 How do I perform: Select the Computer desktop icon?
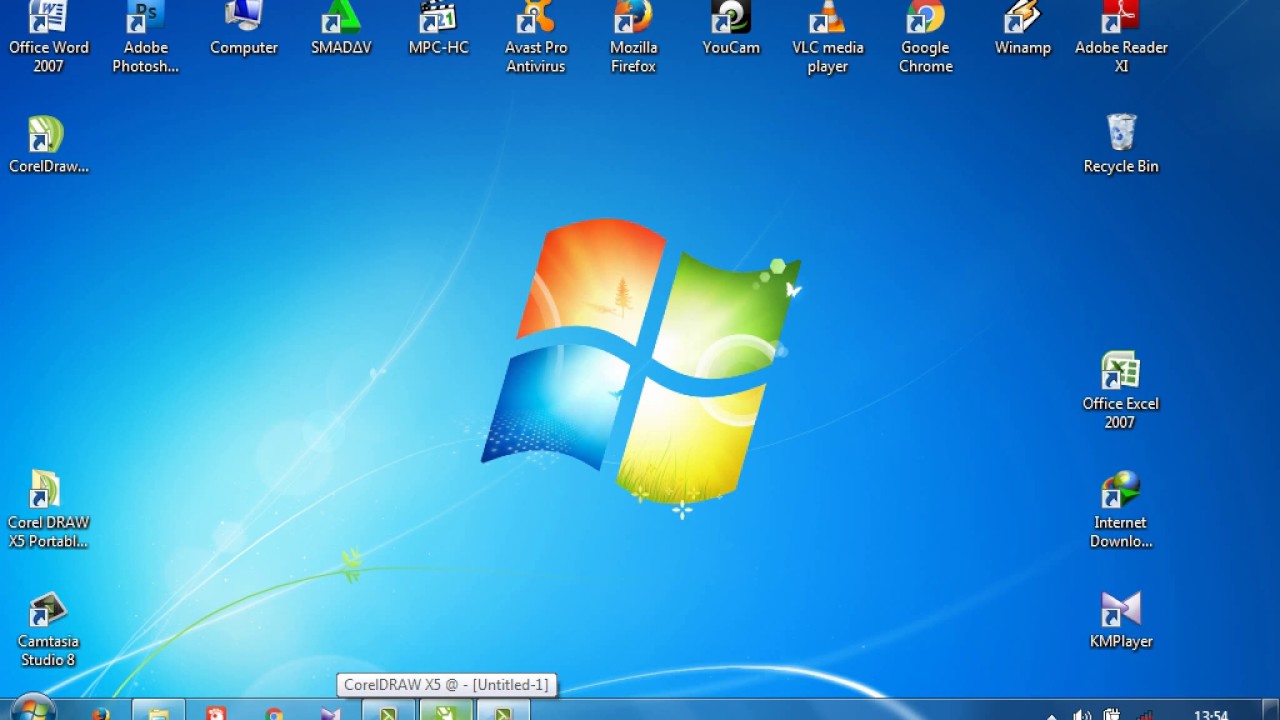pos(244,30)
